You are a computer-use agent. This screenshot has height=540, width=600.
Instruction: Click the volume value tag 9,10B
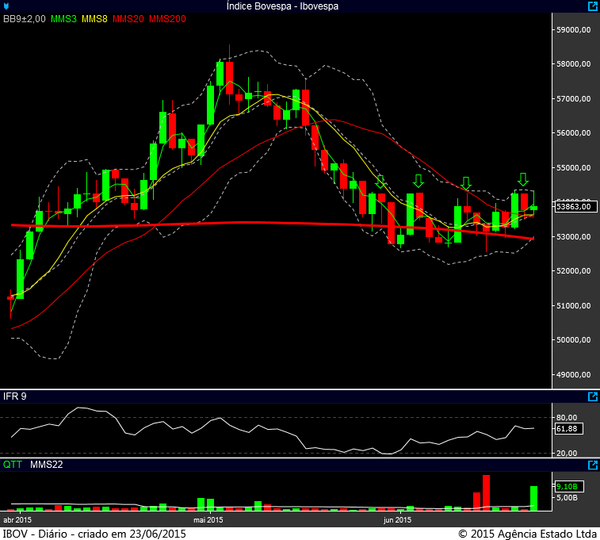[x=565, y=486]
